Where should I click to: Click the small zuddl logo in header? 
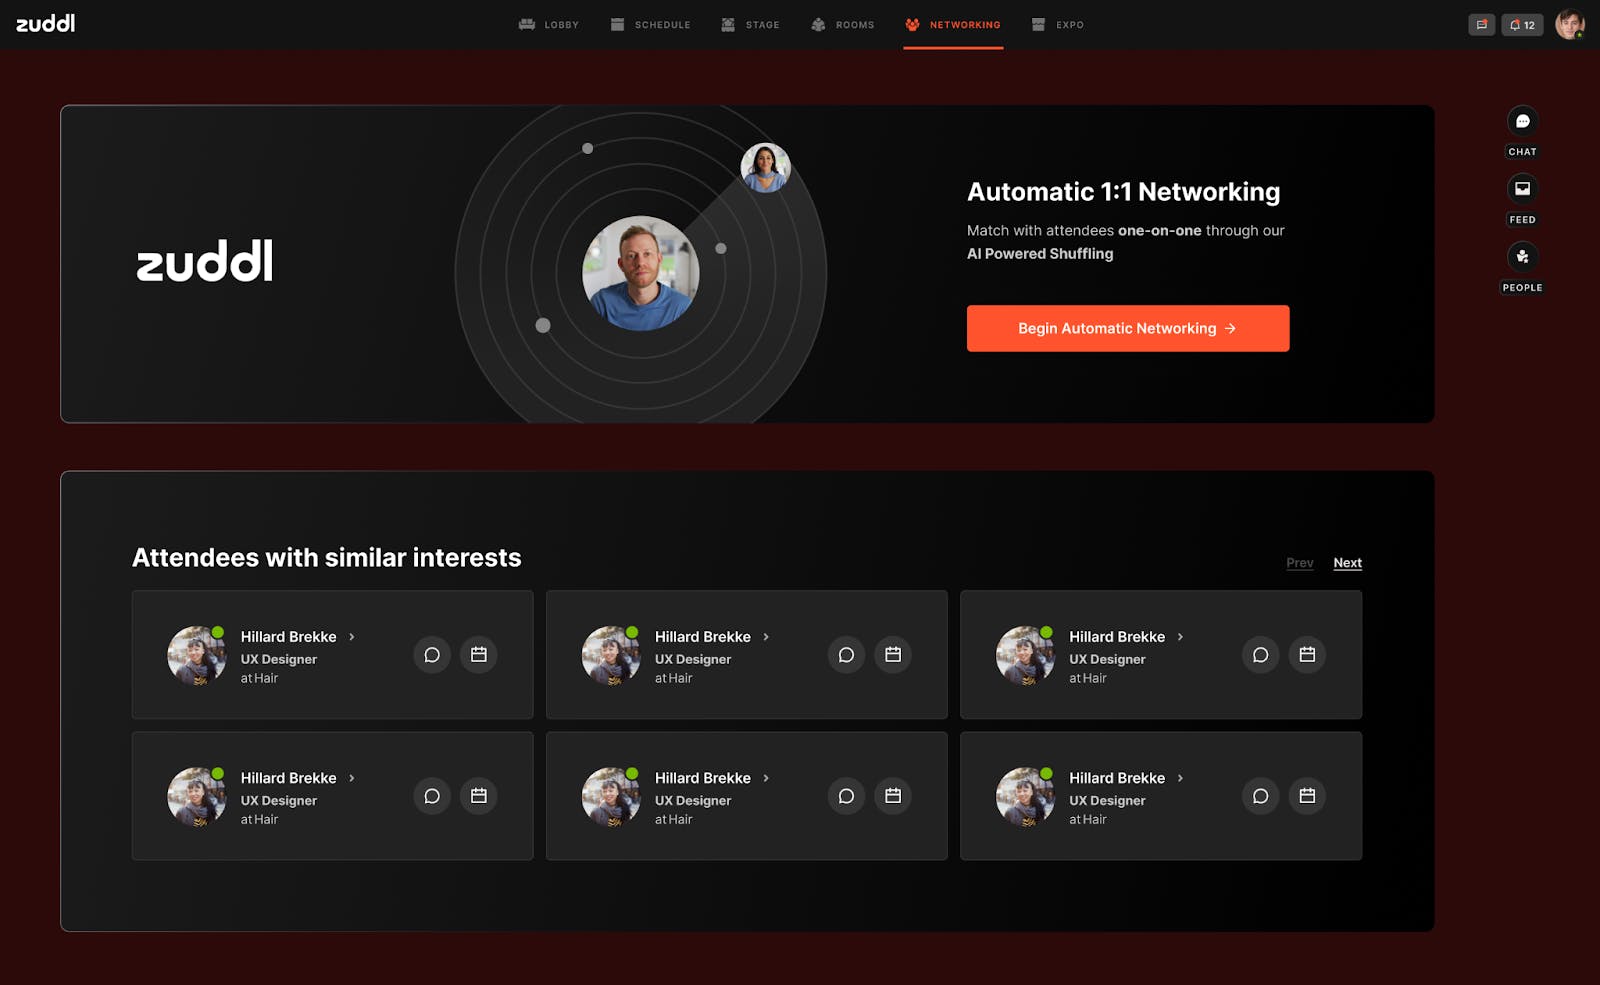pyautogui.click(x=45, y=23)
